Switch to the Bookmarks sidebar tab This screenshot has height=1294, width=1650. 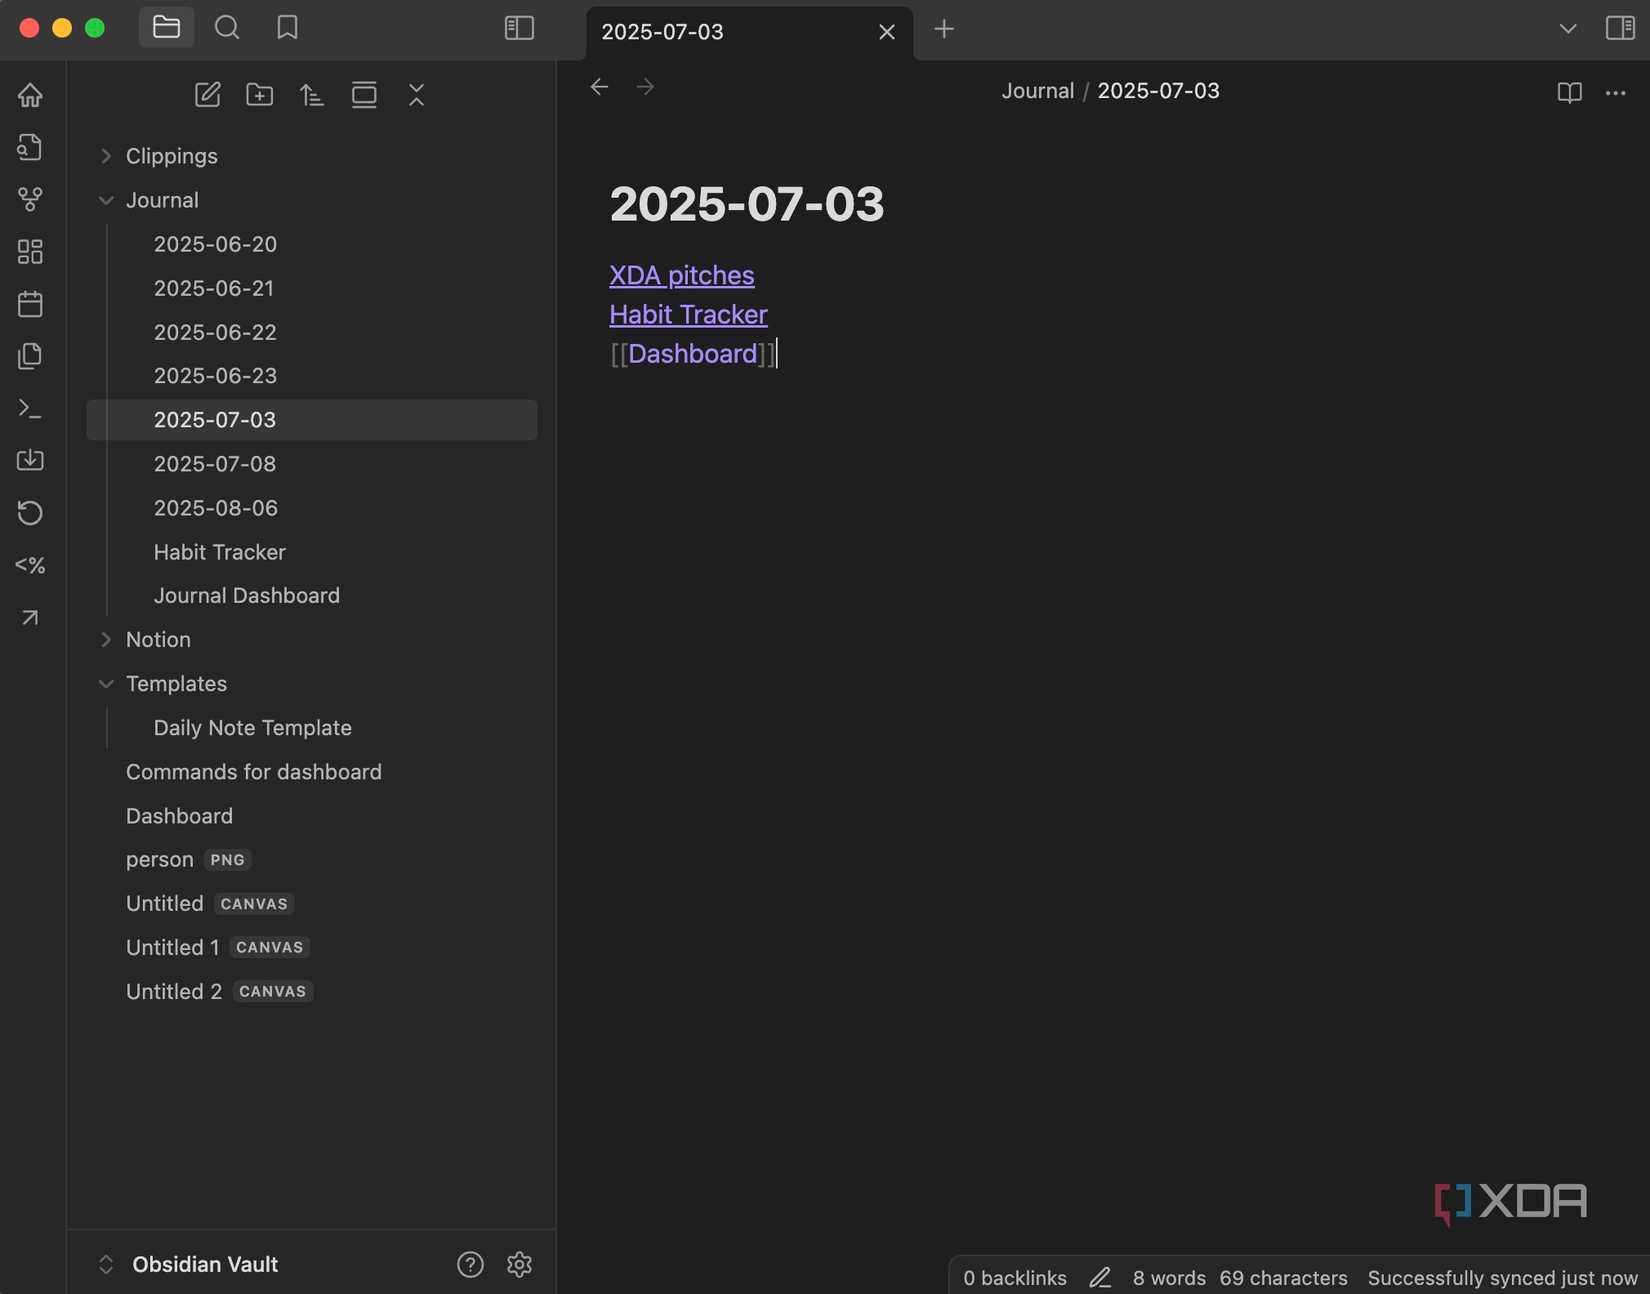click(x=287, y=28)
